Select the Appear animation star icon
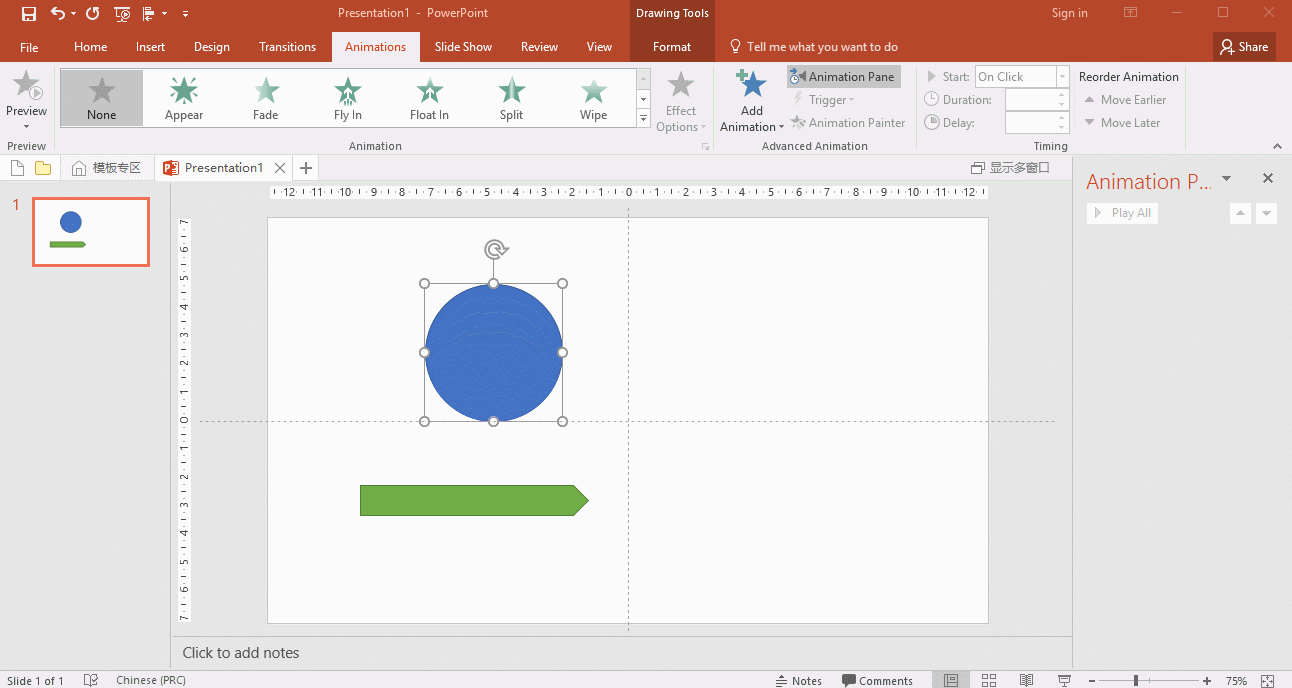The image size is (1292, 688). [184, 91]
